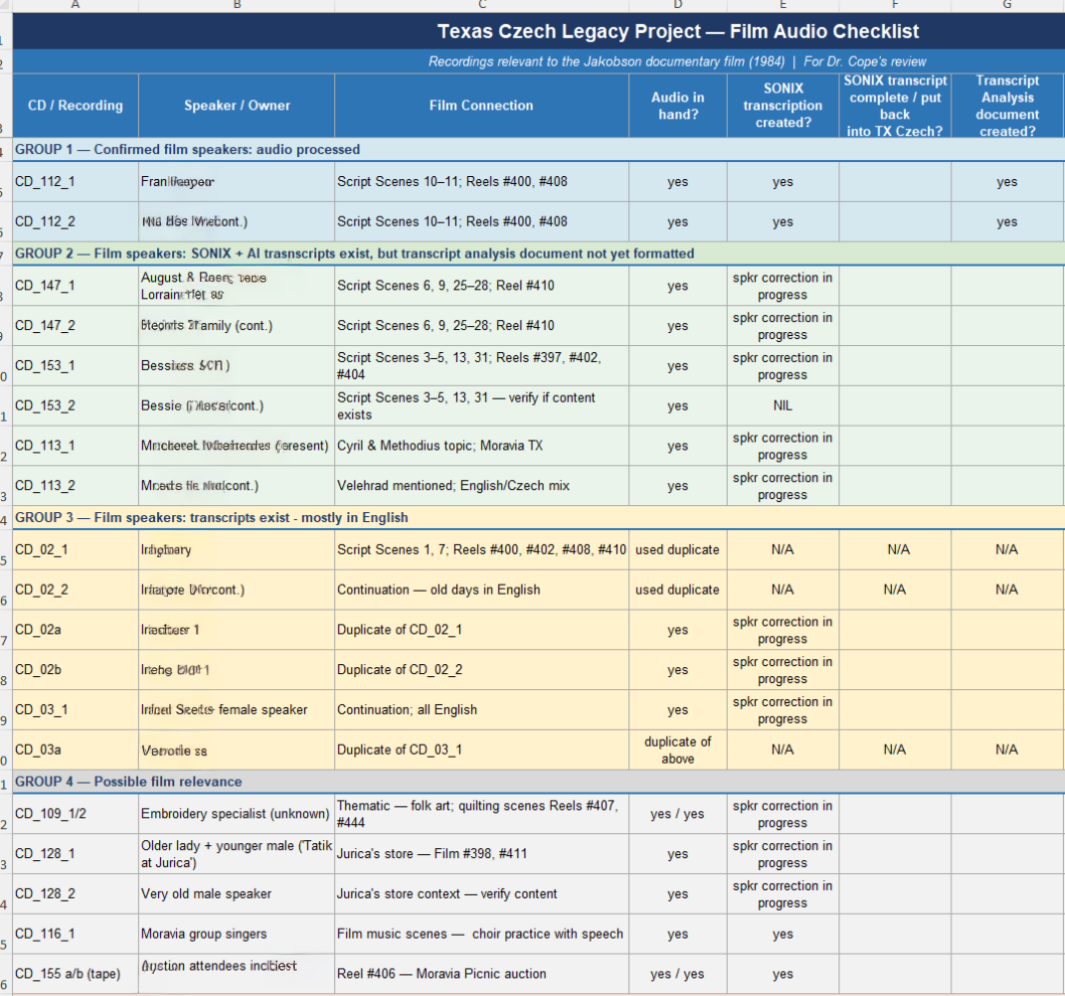This screenshot has height=996, width=1065.
Task: Click the GROUP 1 confirmed film speakers row
Action: tap(539, 149)
